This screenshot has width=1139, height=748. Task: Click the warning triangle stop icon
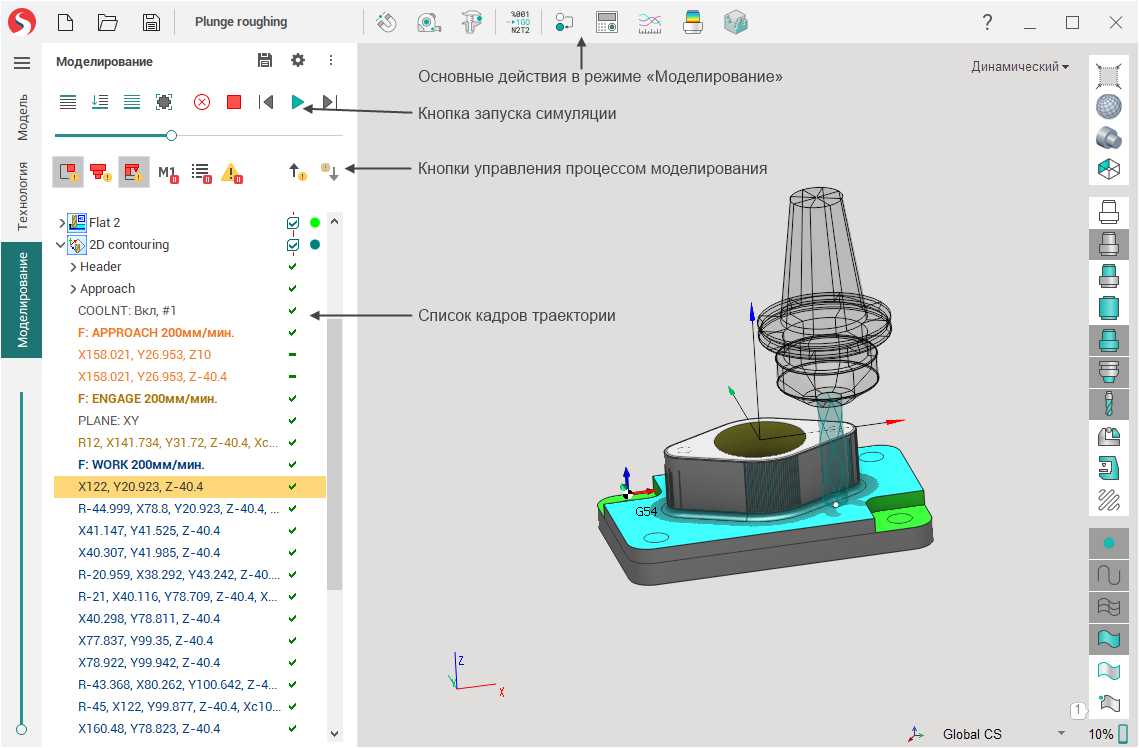pos(232,172)
